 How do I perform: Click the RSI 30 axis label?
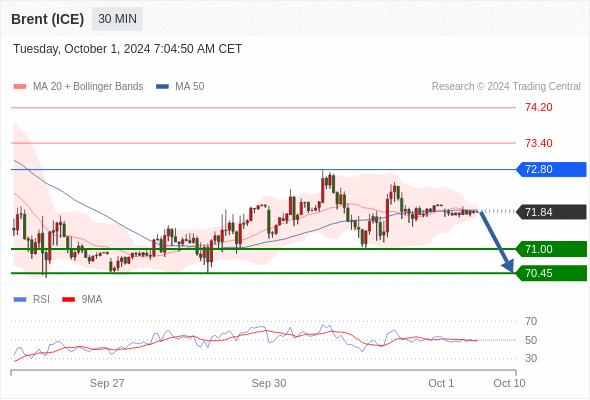coord(531,358)
